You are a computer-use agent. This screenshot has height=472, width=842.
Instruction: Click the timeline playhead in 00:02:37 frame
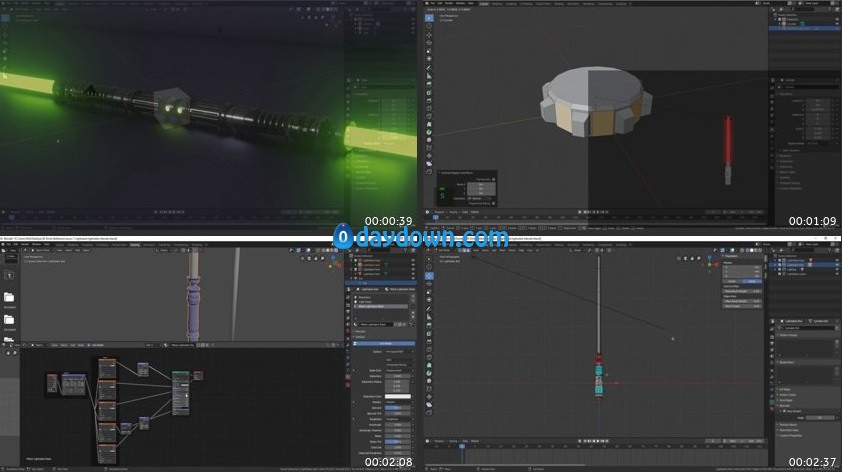(462, 446)
